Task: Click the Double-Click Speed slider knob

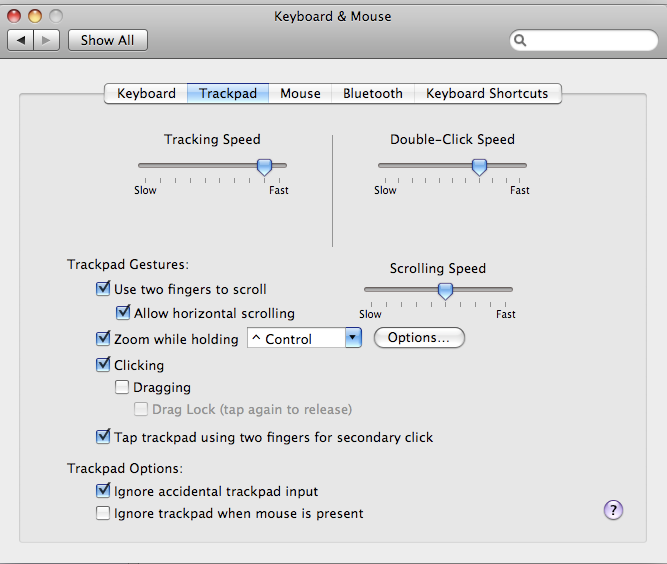Action: 479,167
